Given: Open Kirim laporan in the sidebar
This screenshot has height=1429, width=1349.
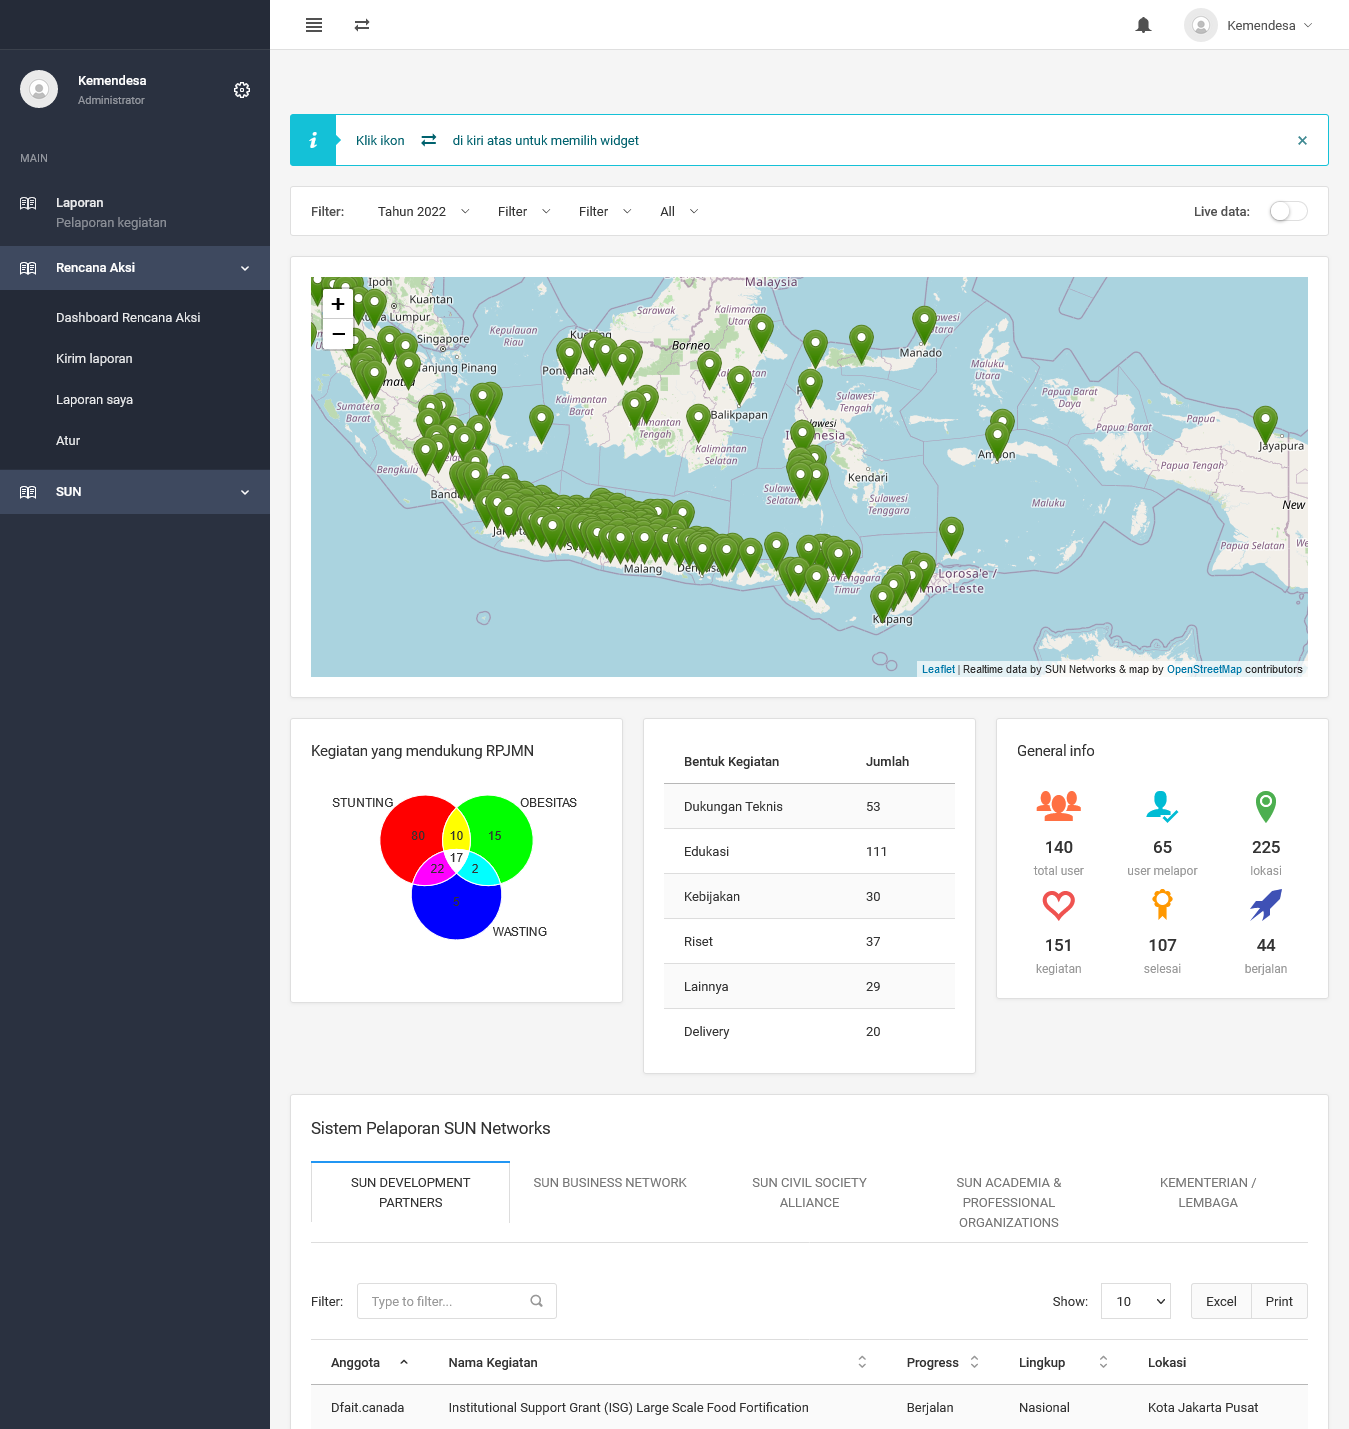Looking at the screenshot, I should point(94,359).
